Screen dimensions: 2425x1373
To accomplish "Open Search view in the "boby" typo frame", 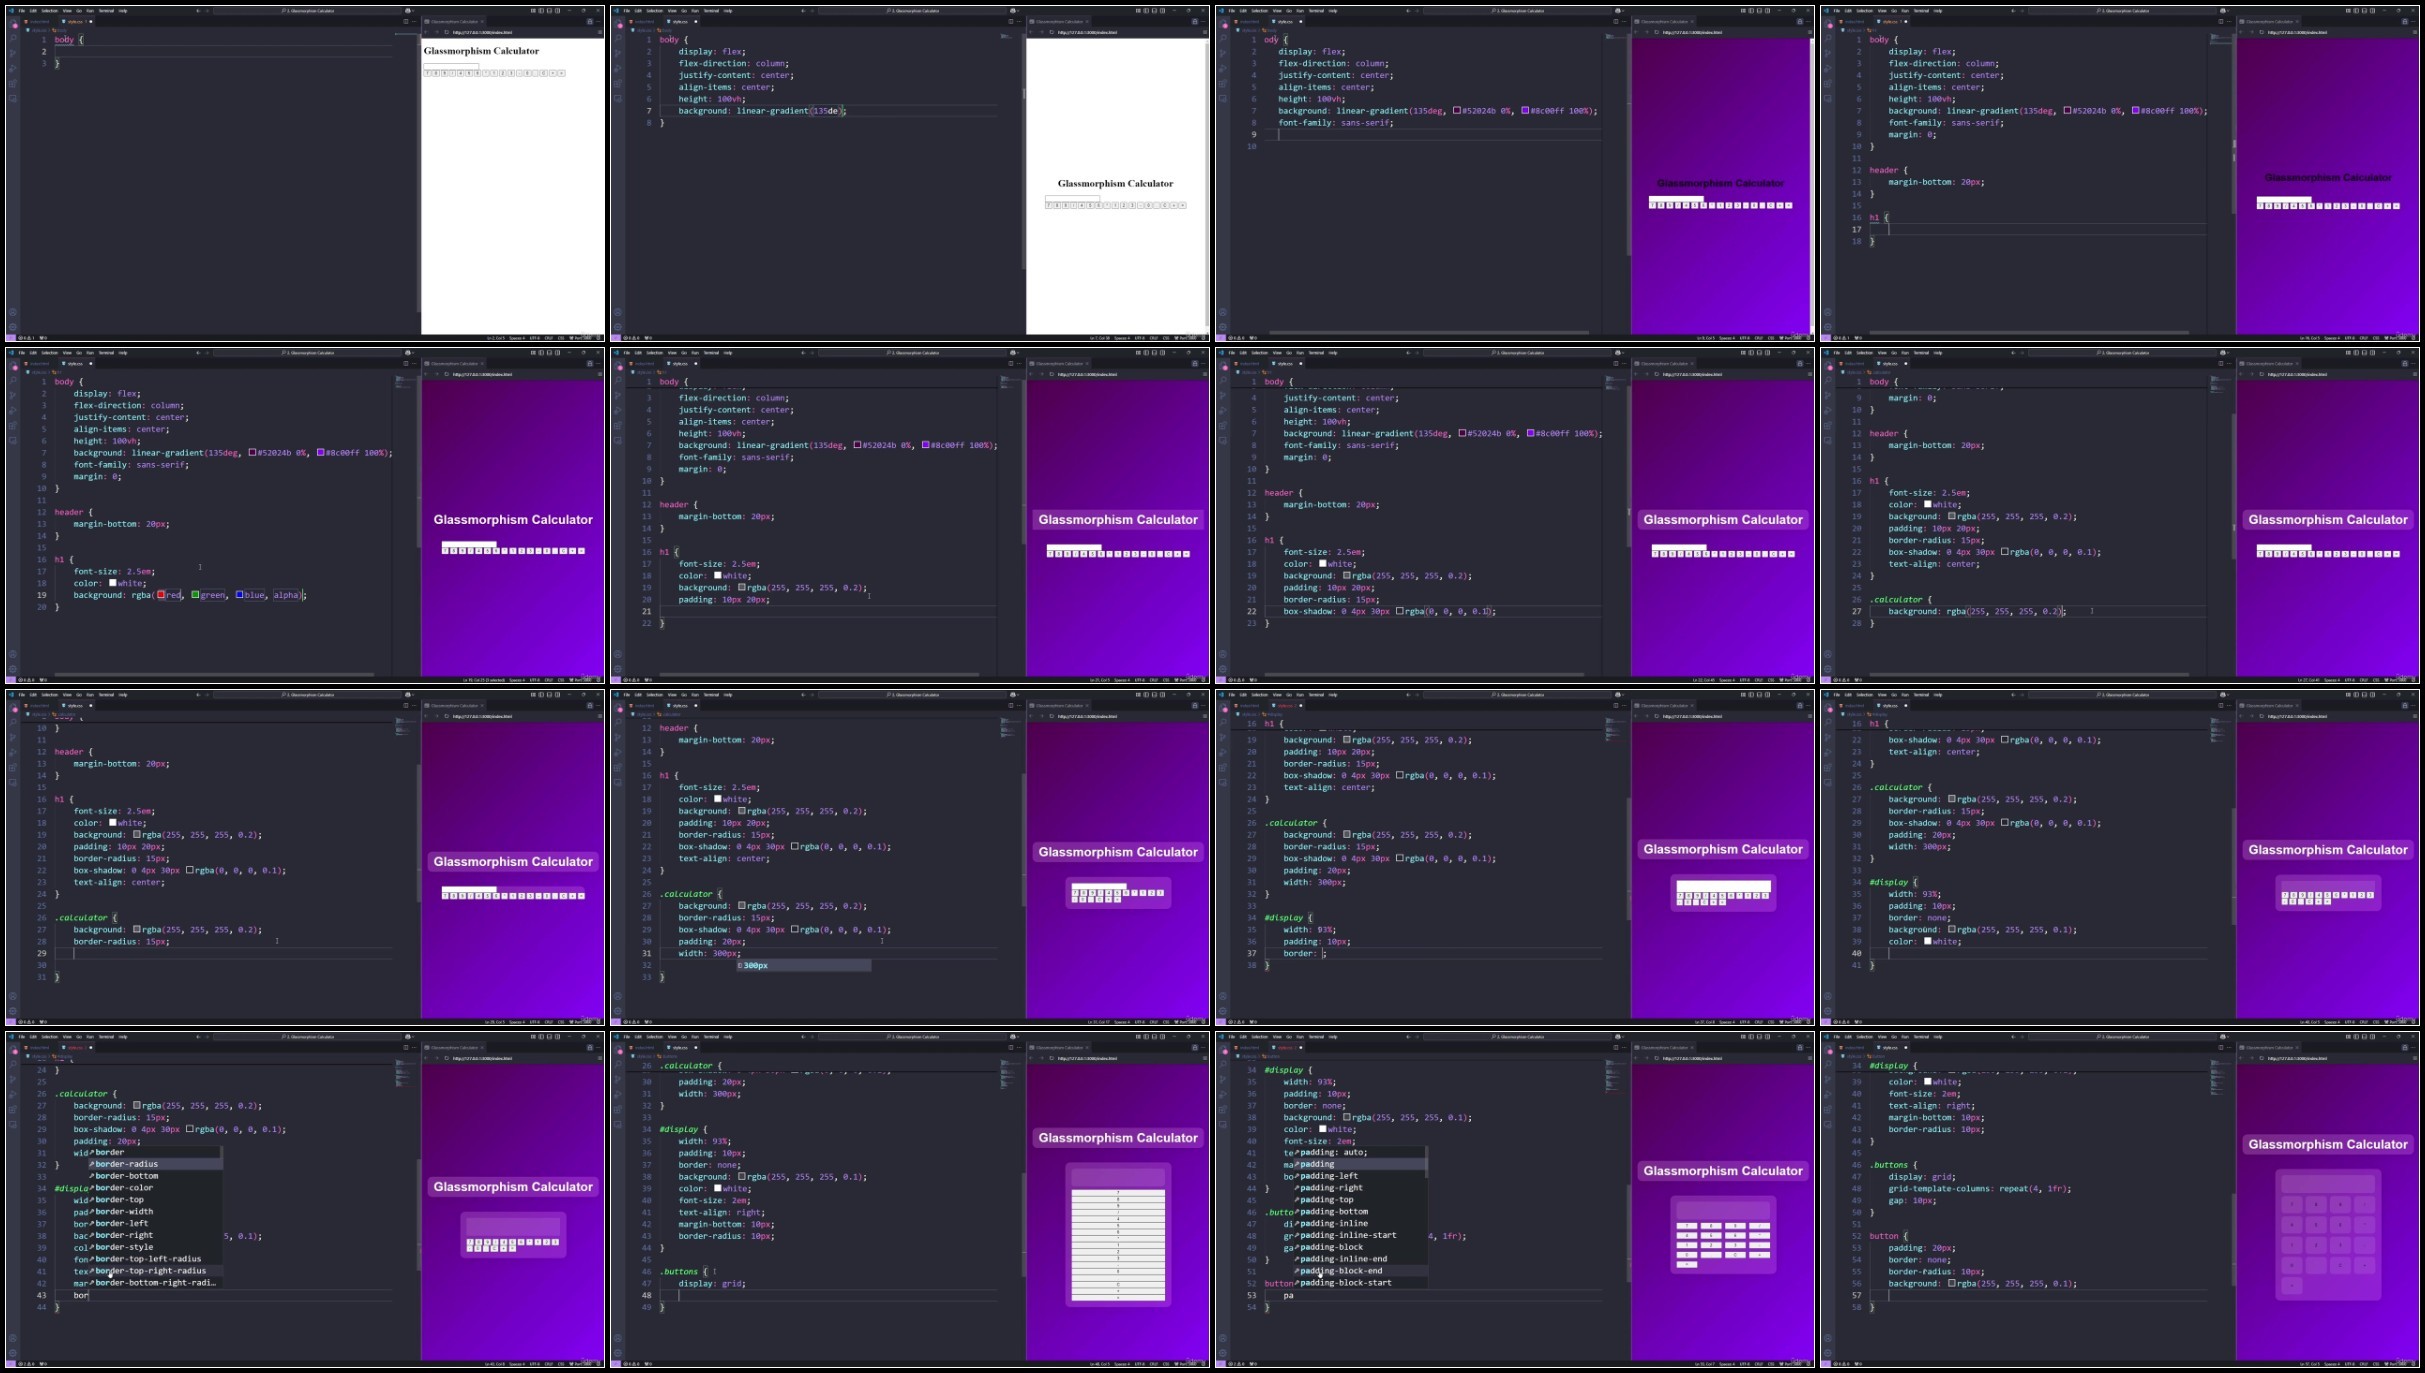I will 13,38.
